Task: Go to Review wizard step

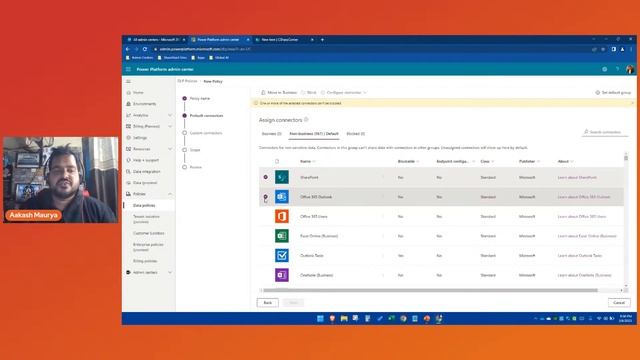Action: click(x=196, y=167)
